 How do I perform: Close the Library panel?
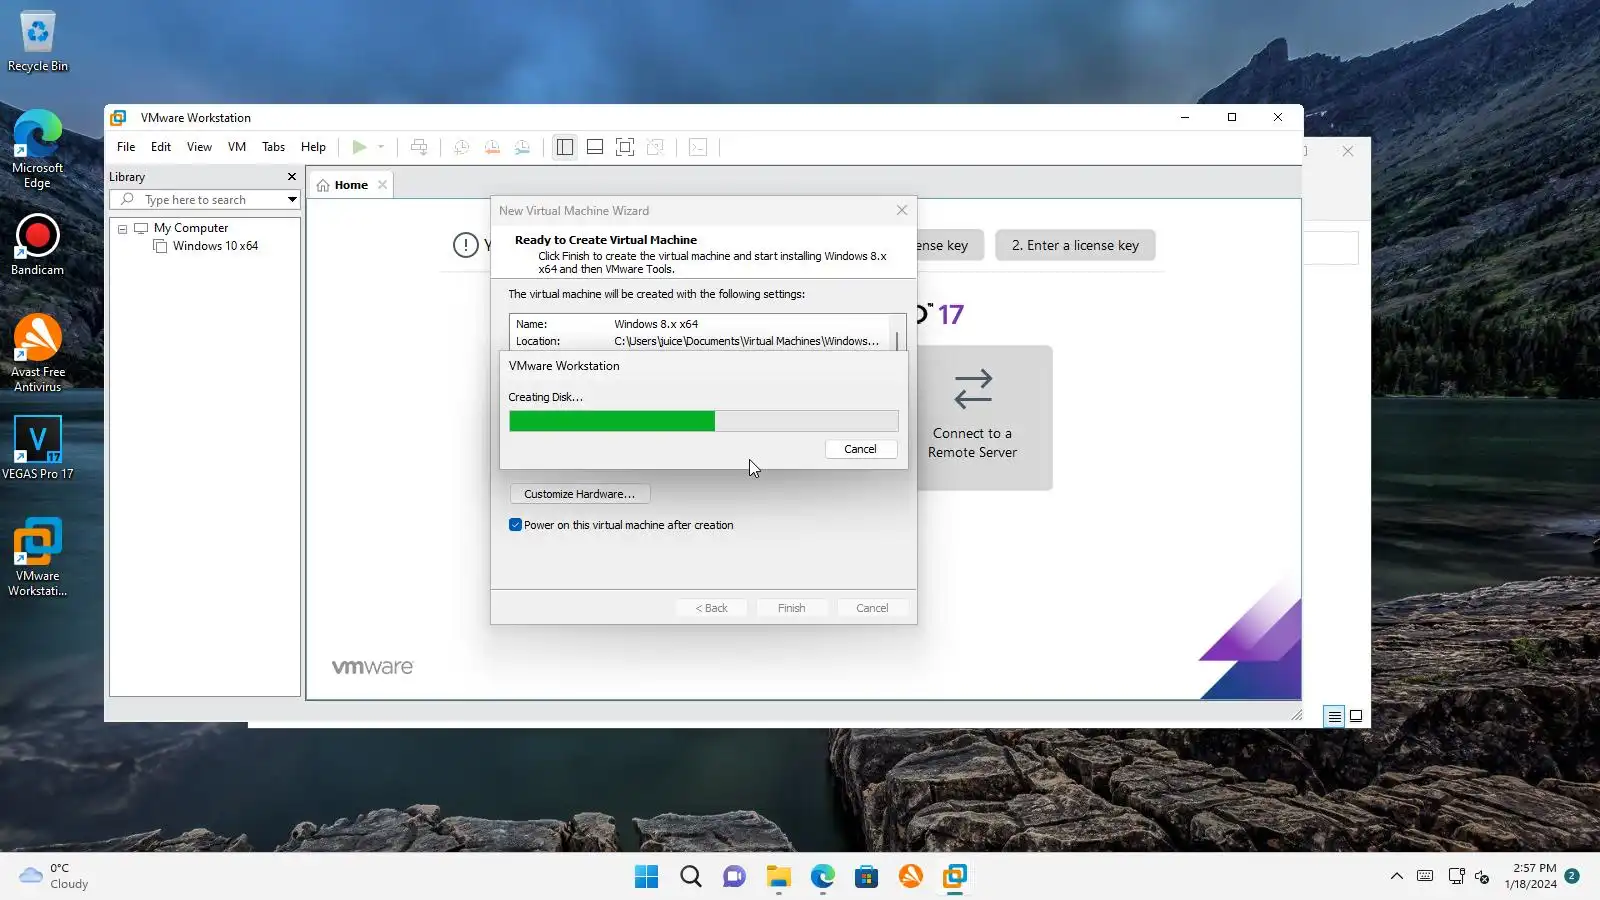(x=292, y=177)
